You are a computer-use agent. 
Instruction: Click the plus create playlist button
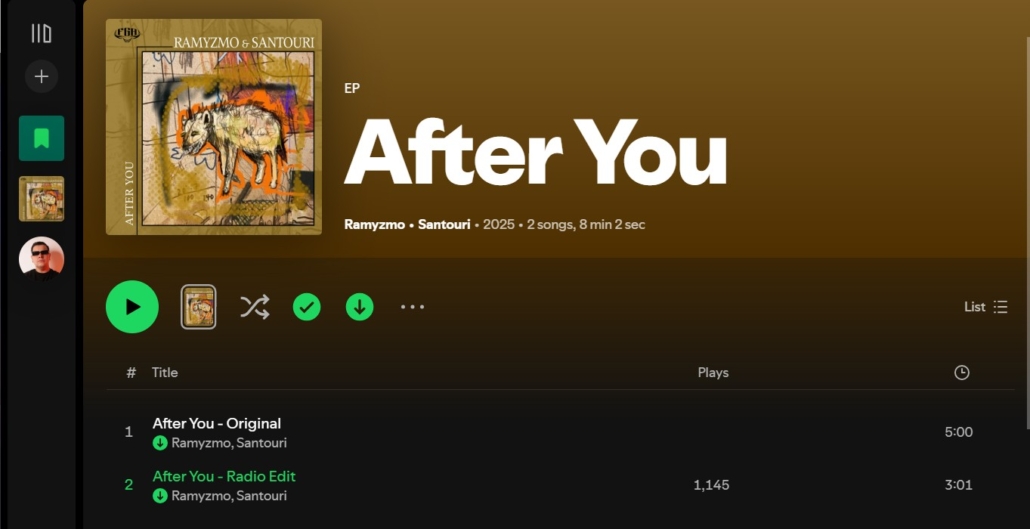41,77
